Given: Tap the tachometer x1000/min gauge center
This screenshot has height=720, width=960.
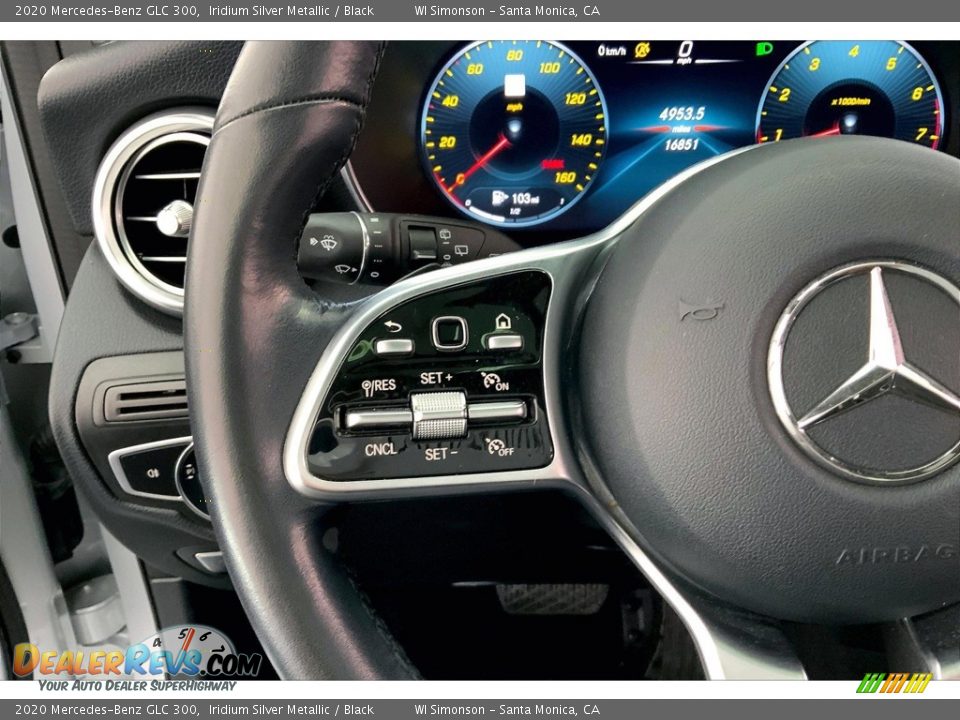Looking at the screenshot, I should [x=849, y=120].
